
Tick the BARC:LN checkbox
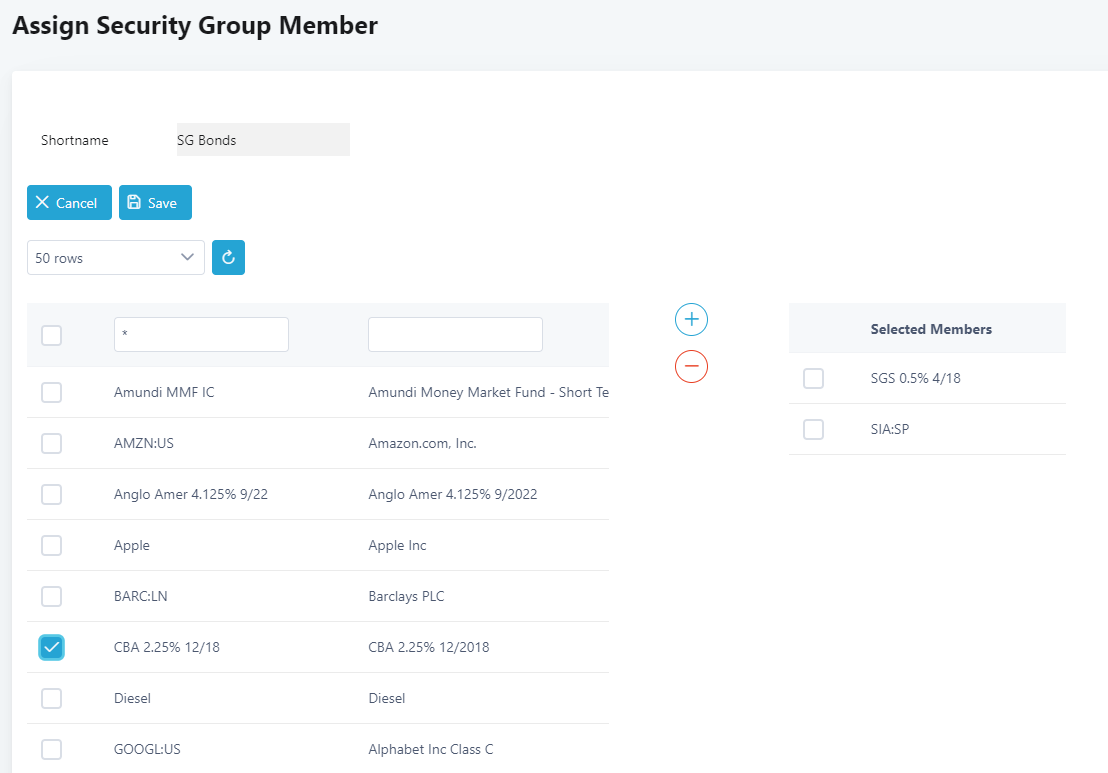(52, 597)
